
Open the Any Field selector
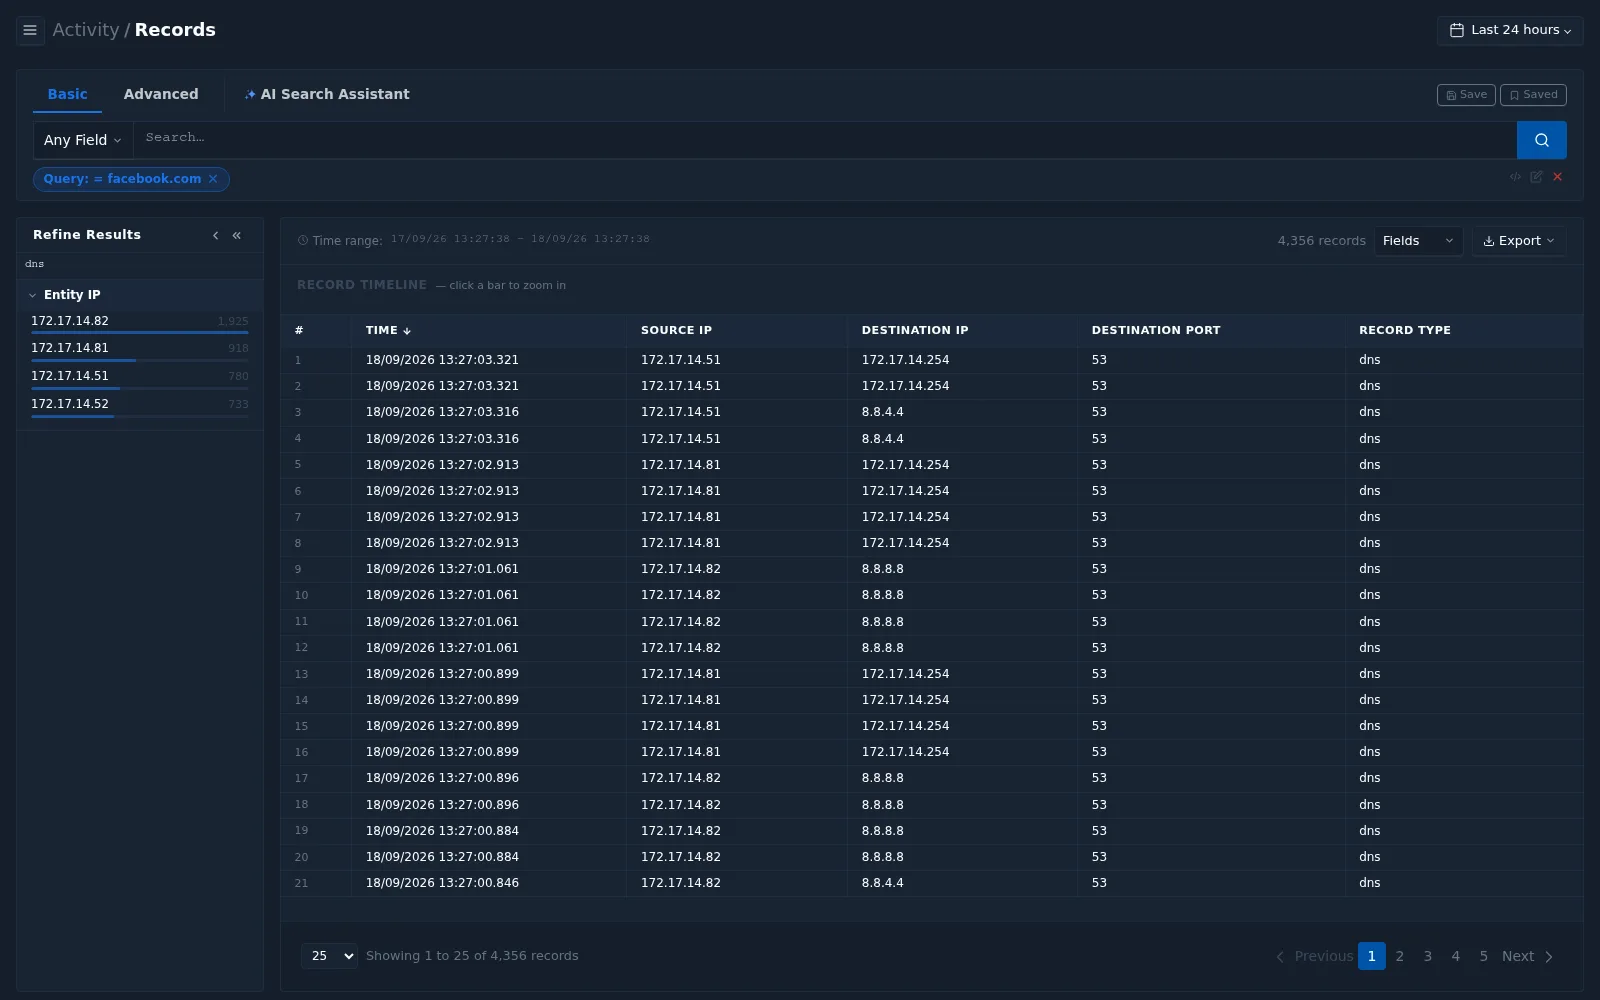83,140
